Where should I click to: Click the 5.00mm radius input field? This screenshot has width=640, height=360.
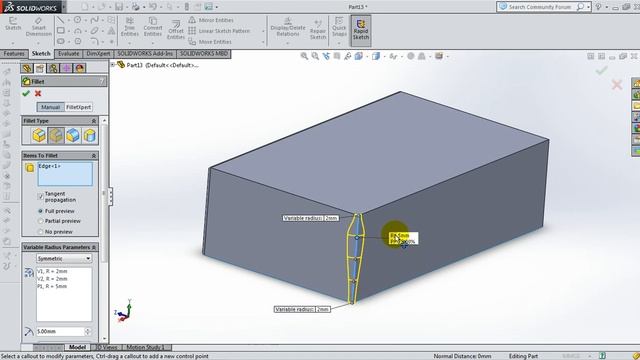pos(60,331)
